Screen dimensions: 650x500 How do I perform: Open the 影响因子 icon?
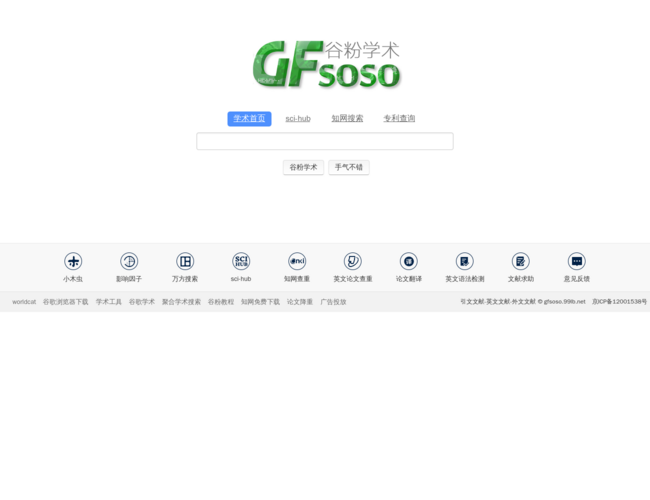(129, 261)
